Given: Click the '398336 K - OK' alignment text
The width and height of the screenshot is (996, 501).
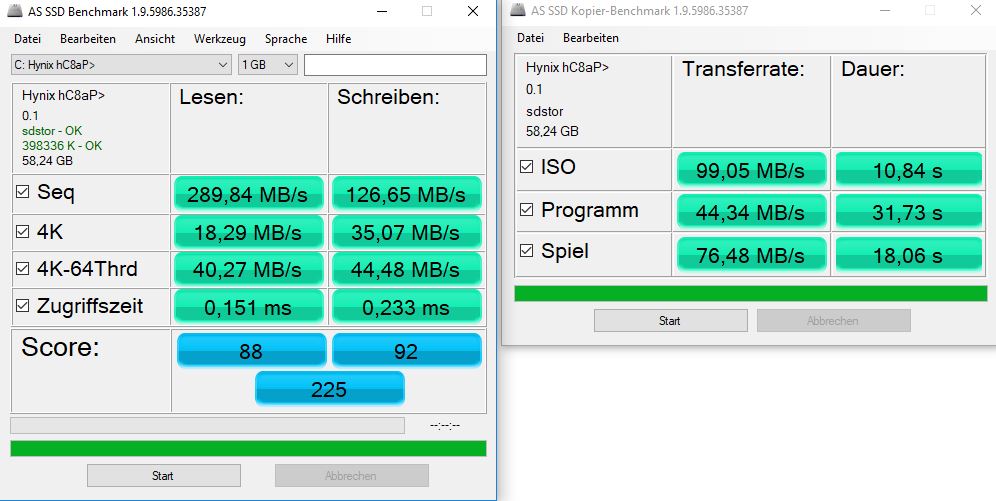Looking at the screenshot, I should pos(62,145).
